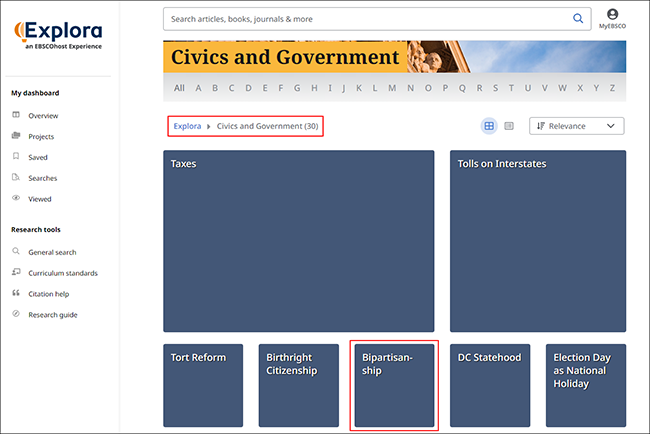The height and width of the screenshot is (434, 650).
Task: Filter topics by letter X
Action: point(580,88)
